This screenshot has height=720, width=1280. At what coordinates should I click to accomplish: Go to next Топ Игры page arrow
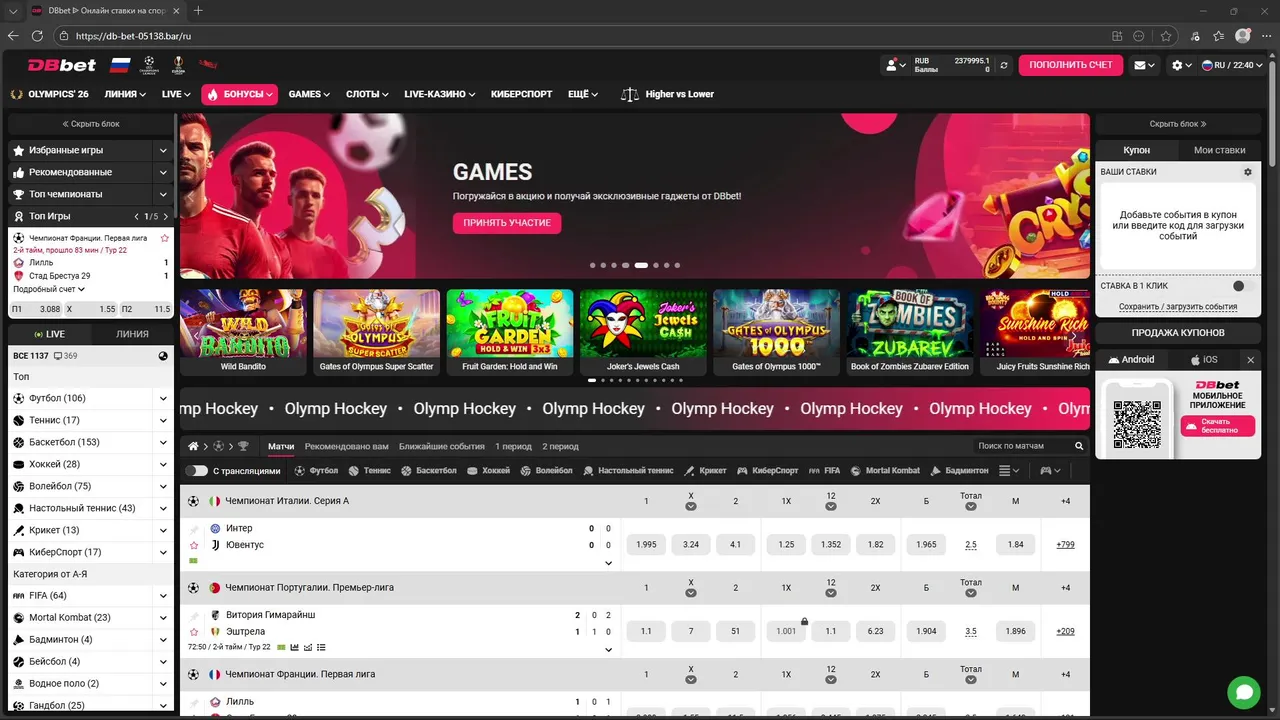pyautogui.click(x=166, y=216)
